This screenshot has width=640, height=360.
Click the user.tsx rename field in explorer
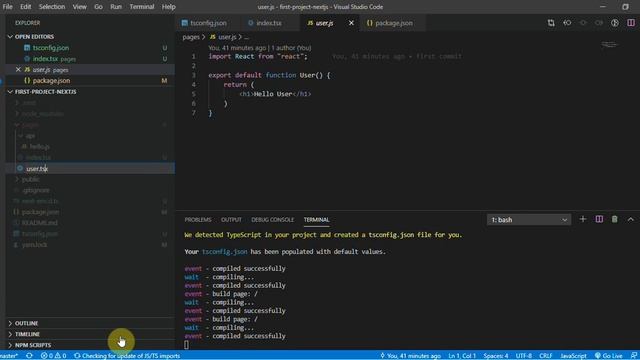[99, 168]
